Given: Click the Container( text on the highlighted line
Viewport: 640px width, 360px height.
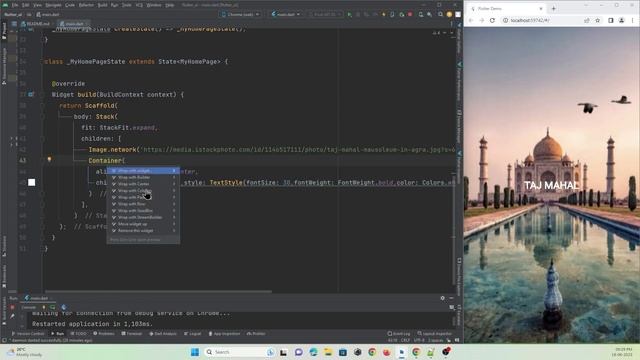Looking at the screenshot, I should coord(106,160).
